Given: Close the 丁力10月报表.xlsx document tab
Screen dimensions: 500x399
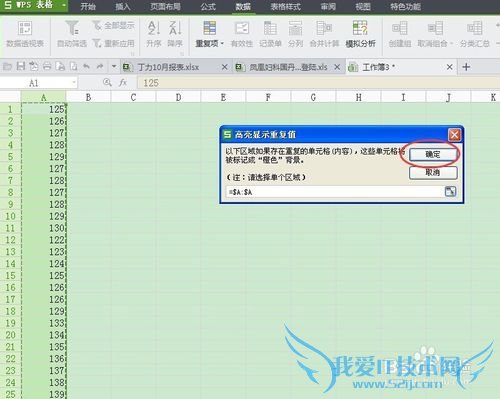Looking at the screenshot, I should point(224,67).
